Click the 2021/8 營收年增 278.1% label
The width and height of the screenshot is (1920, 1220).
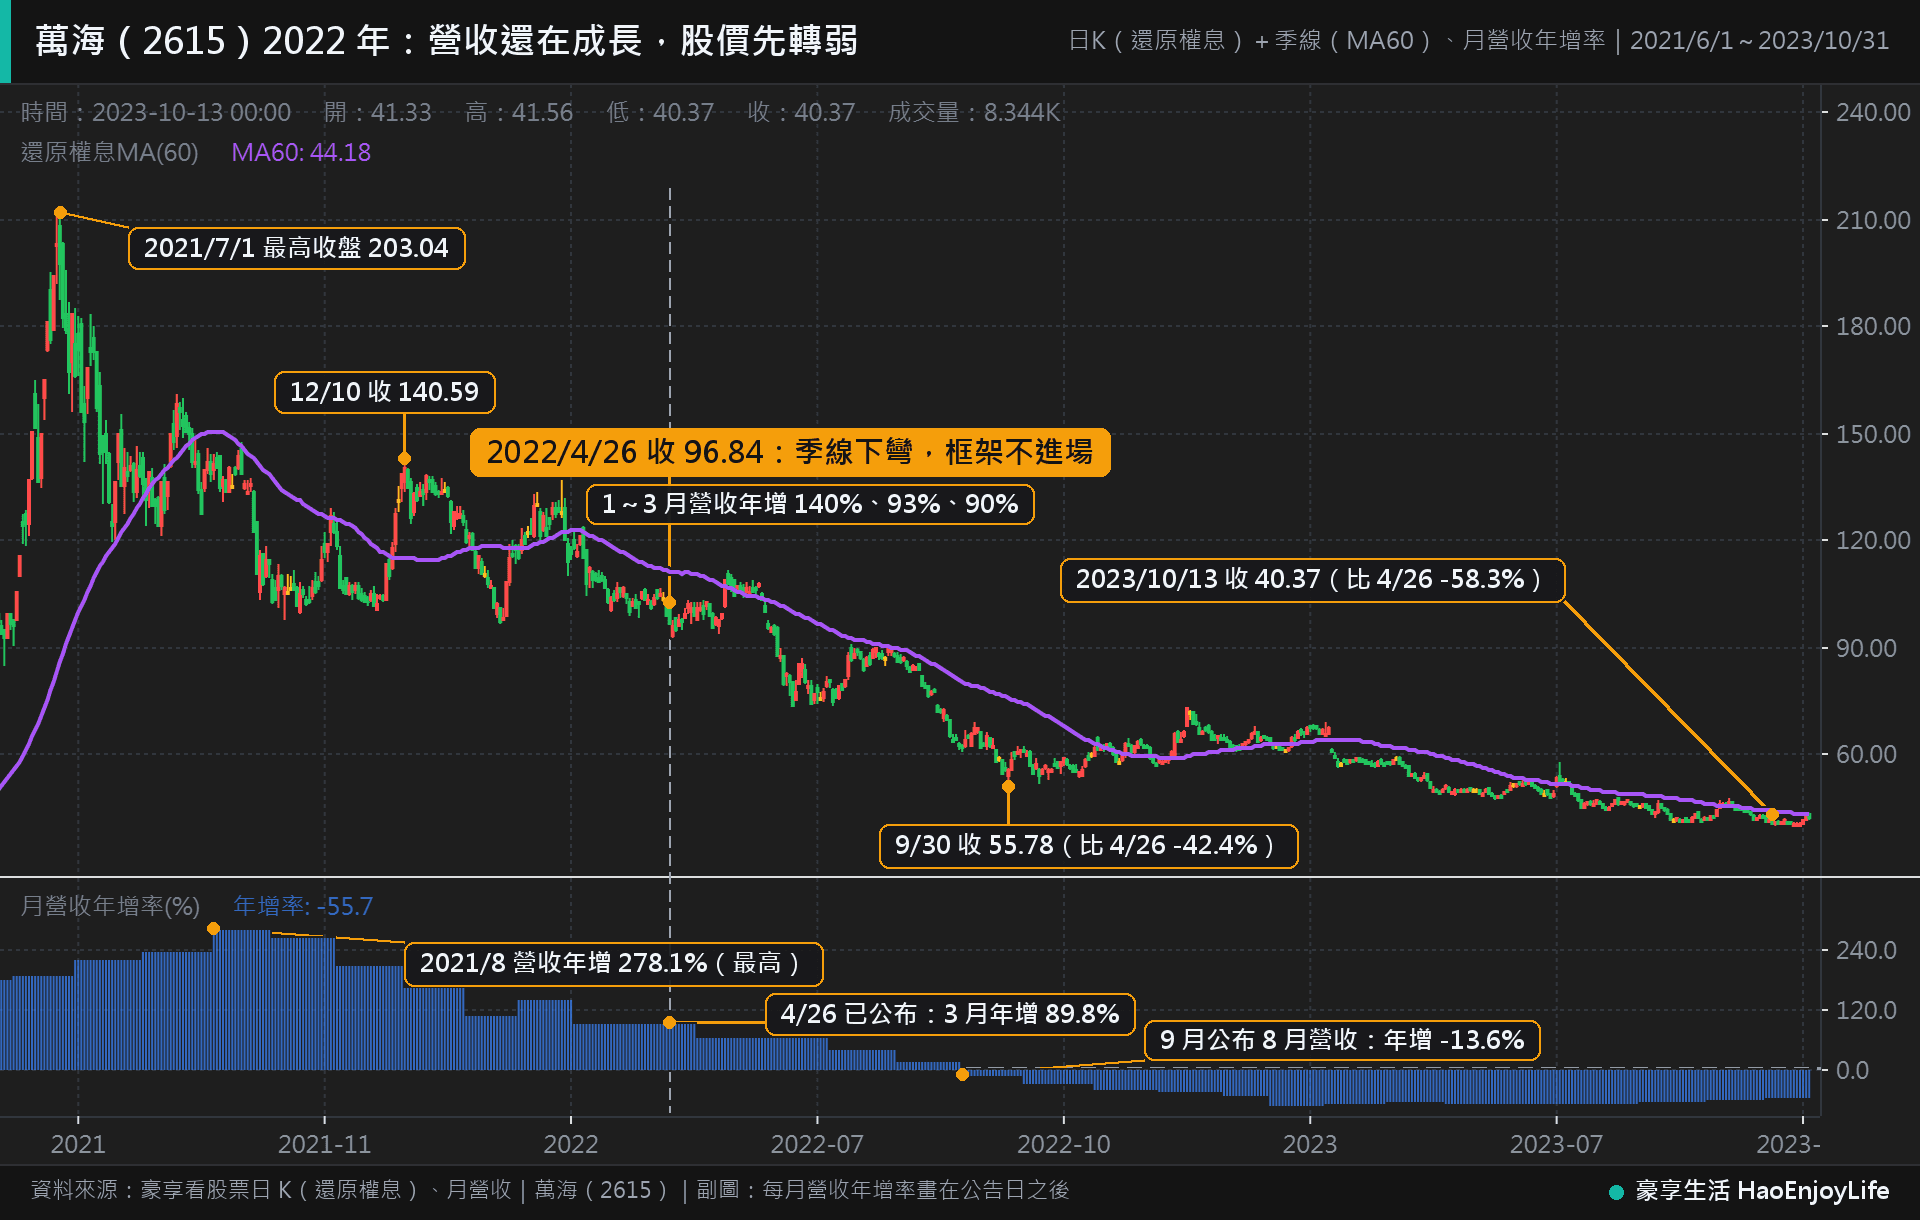(x=613, y=964)
